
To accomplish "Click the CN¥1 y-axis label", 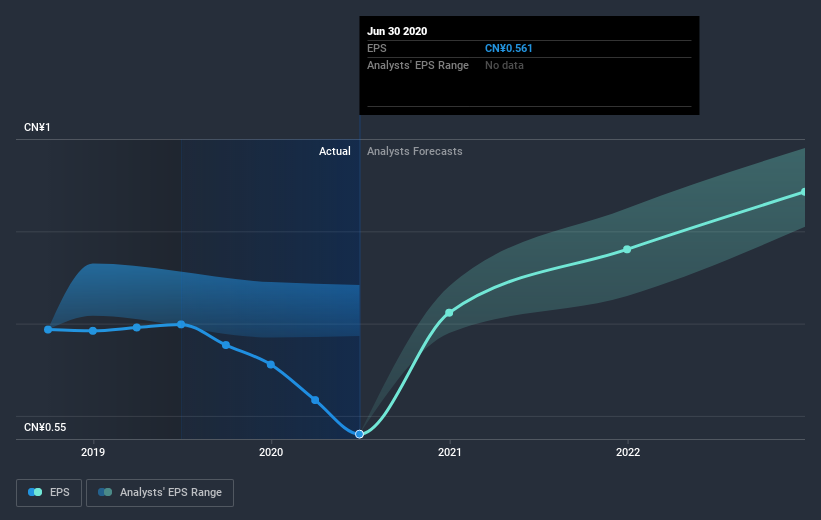I will click(37, 127).
